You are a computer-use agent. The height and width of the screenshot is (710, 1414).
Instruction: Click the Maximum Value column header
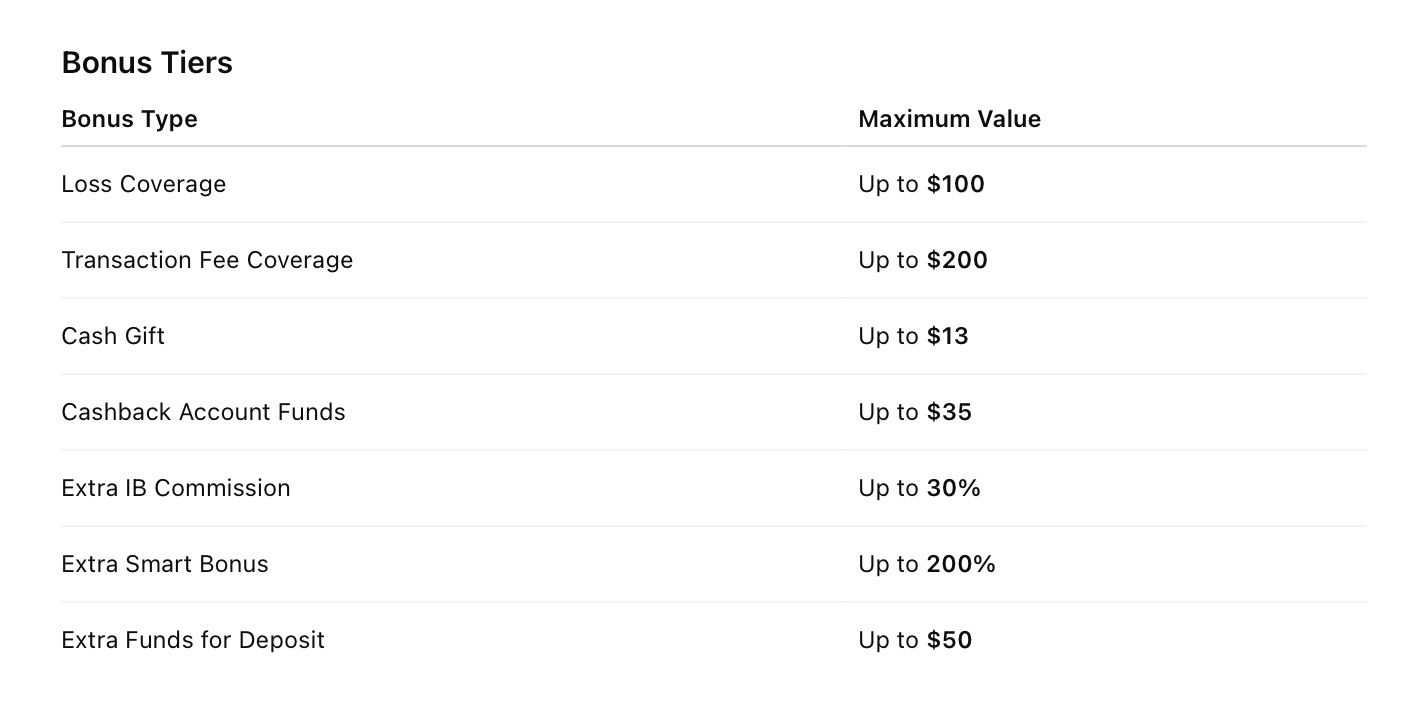click(949, 119)
